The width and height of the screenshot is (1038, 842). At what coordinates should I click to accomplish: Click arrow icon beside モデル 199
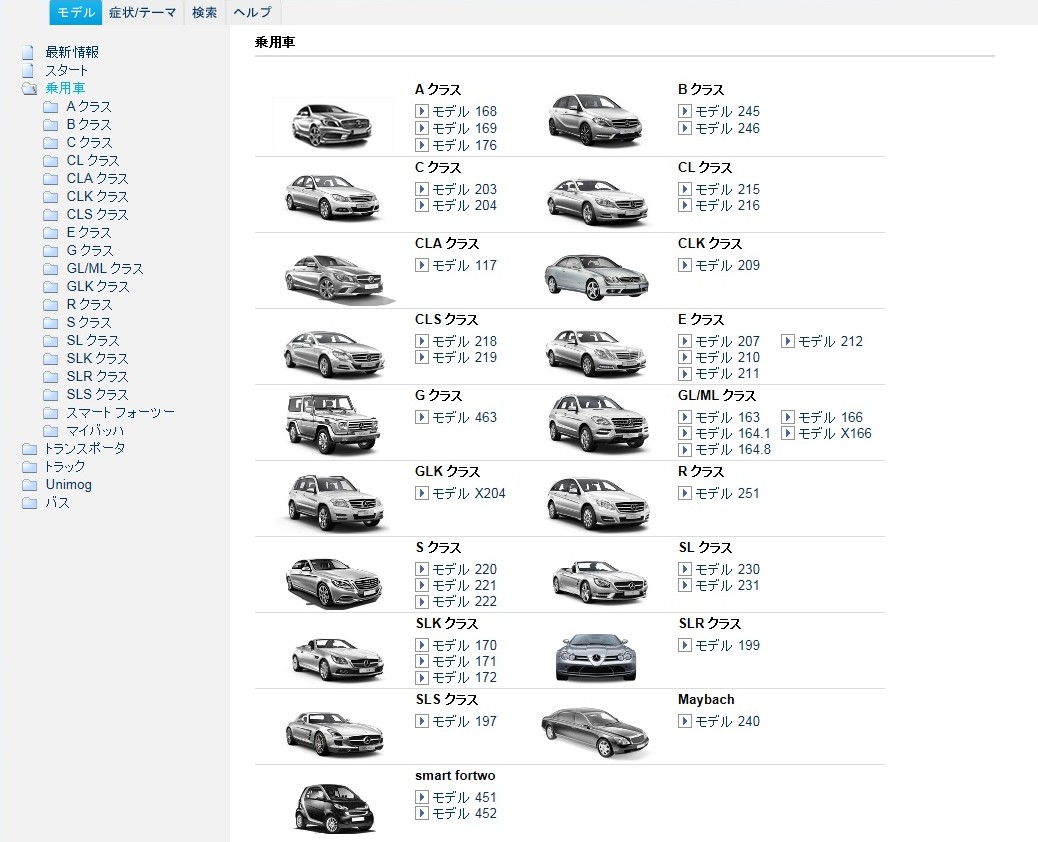[x=684, y=645]
